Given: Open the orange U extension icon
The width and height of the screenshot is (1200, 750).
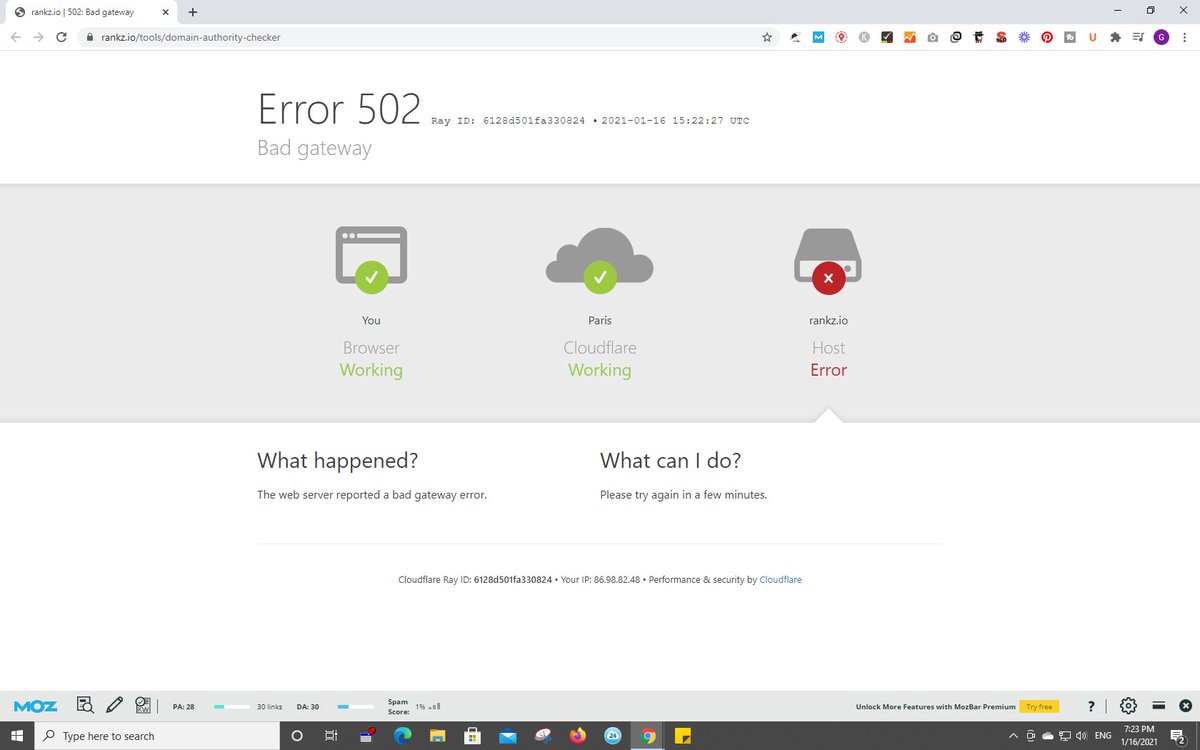Looking at the screenshot, I should pos(1093,37).
